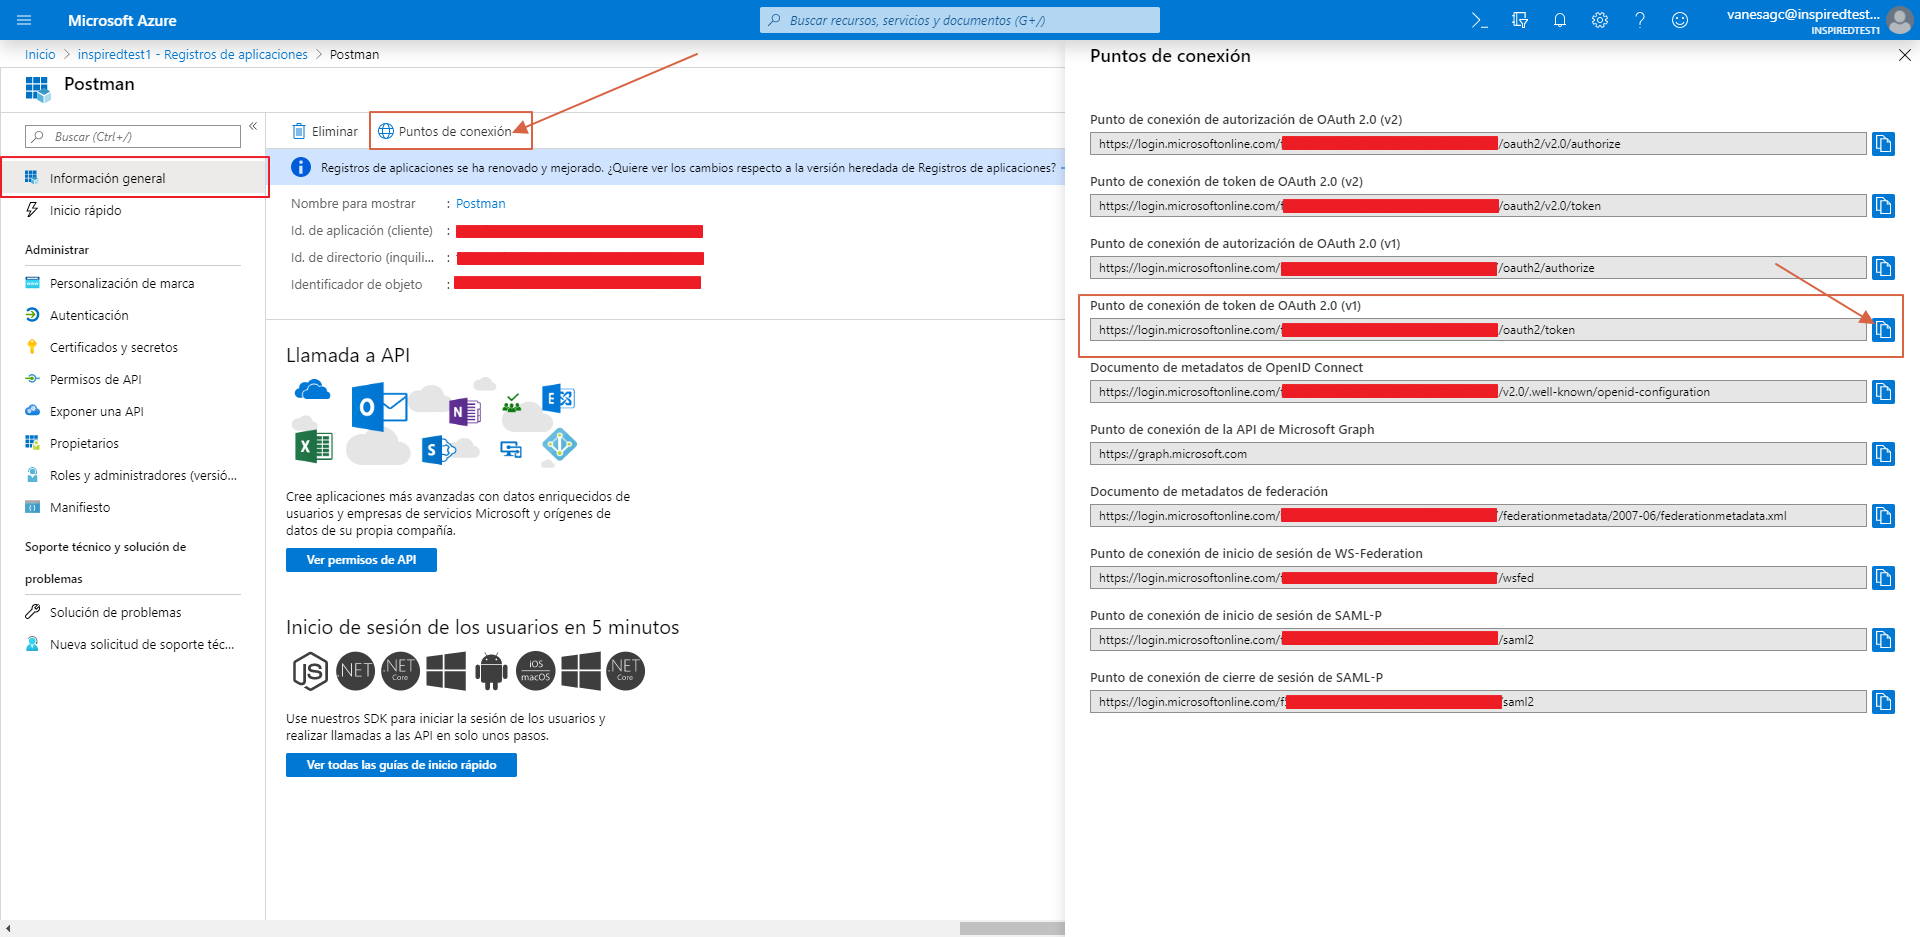This screenshot has width=1920, height=937.
Task: Open the feedback smiley icon
Action: 1679,20
